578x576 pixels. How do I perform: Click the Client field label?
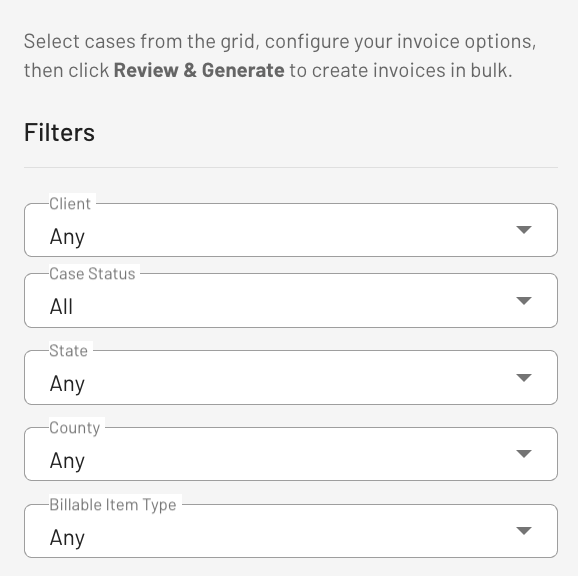pyautogui.click(x=70, y=204)
